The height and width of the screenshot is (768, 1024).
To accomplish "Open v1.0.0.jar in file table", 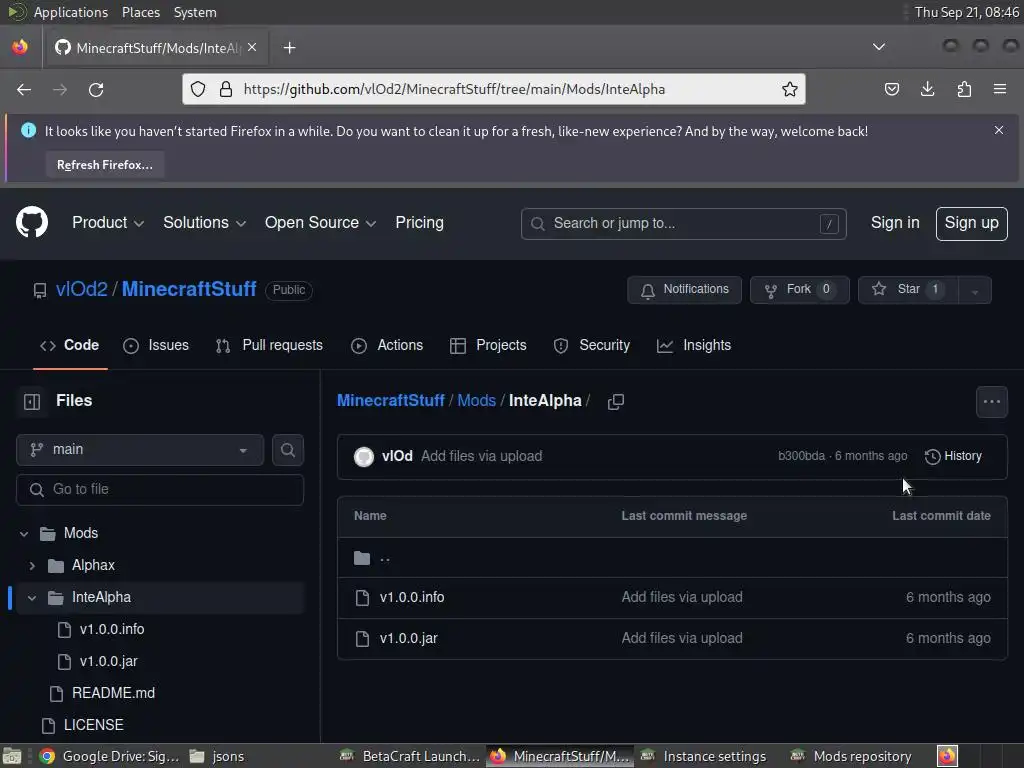I will click(409, 639).
